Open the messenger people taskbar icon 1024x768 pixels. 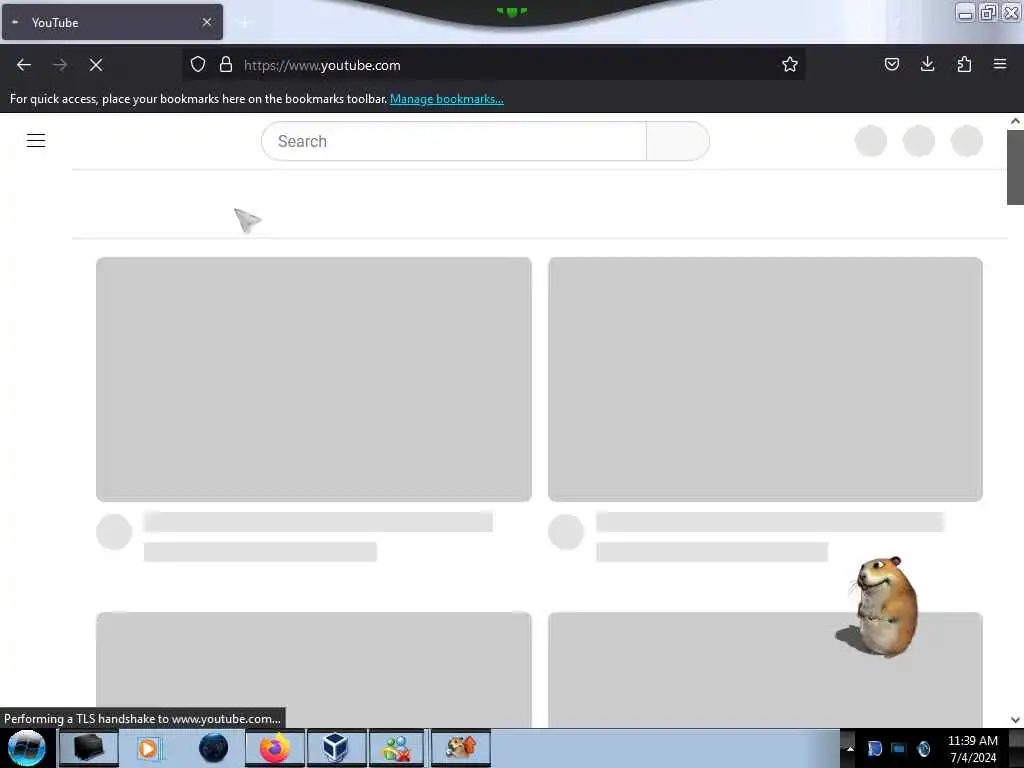click(x=396, y=748)
